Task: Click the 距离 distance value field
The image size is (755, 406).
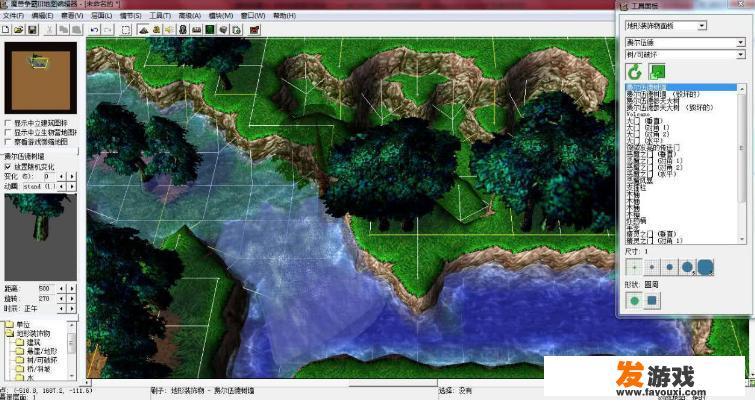Action: (47, 288)
